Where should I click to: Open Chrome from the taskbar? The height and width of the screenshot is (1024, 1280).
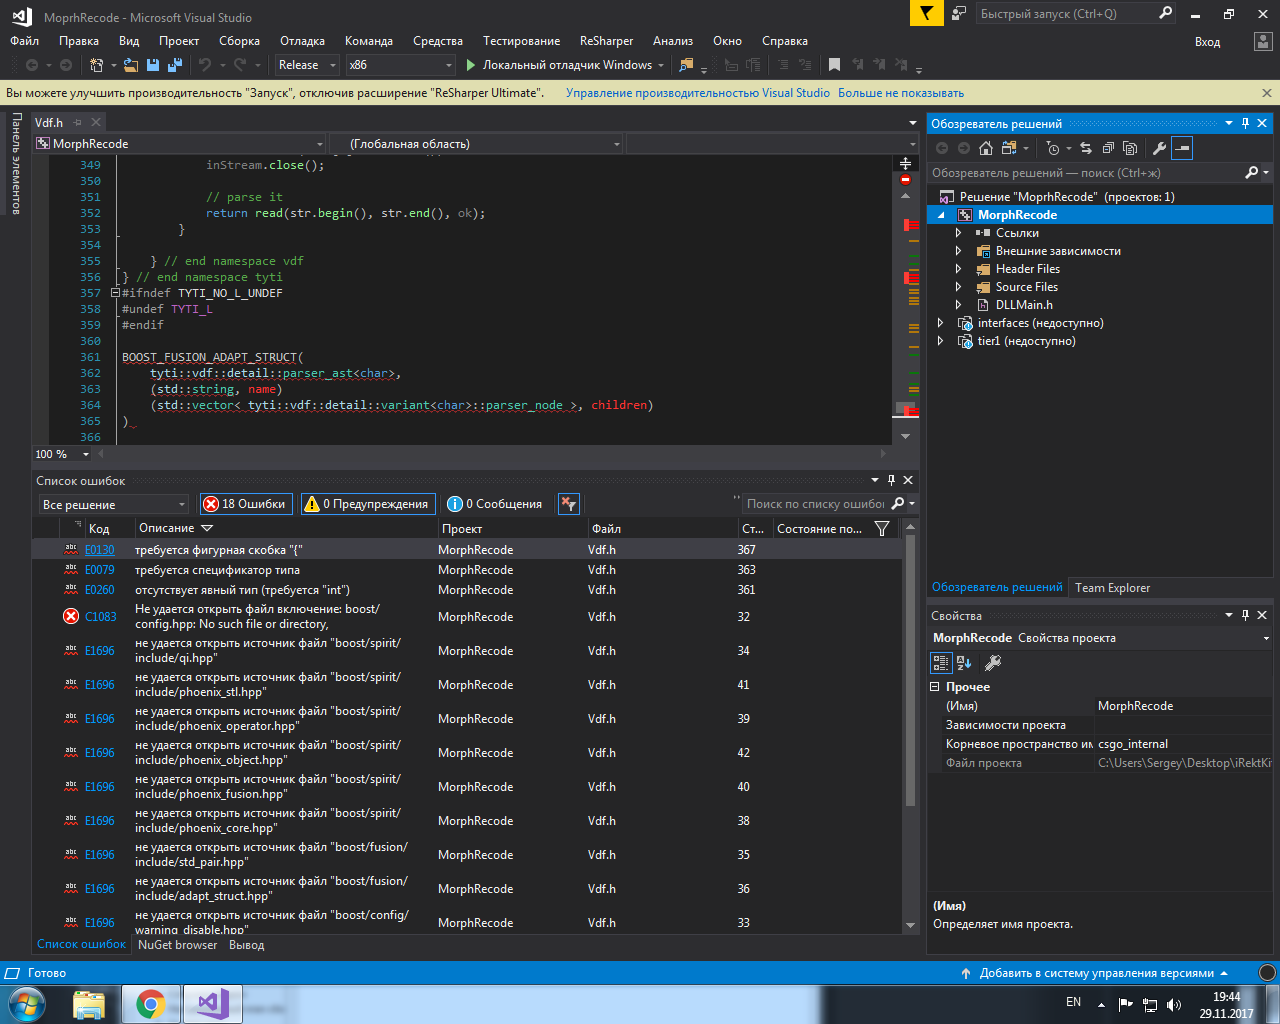(x=151, y=1004)
